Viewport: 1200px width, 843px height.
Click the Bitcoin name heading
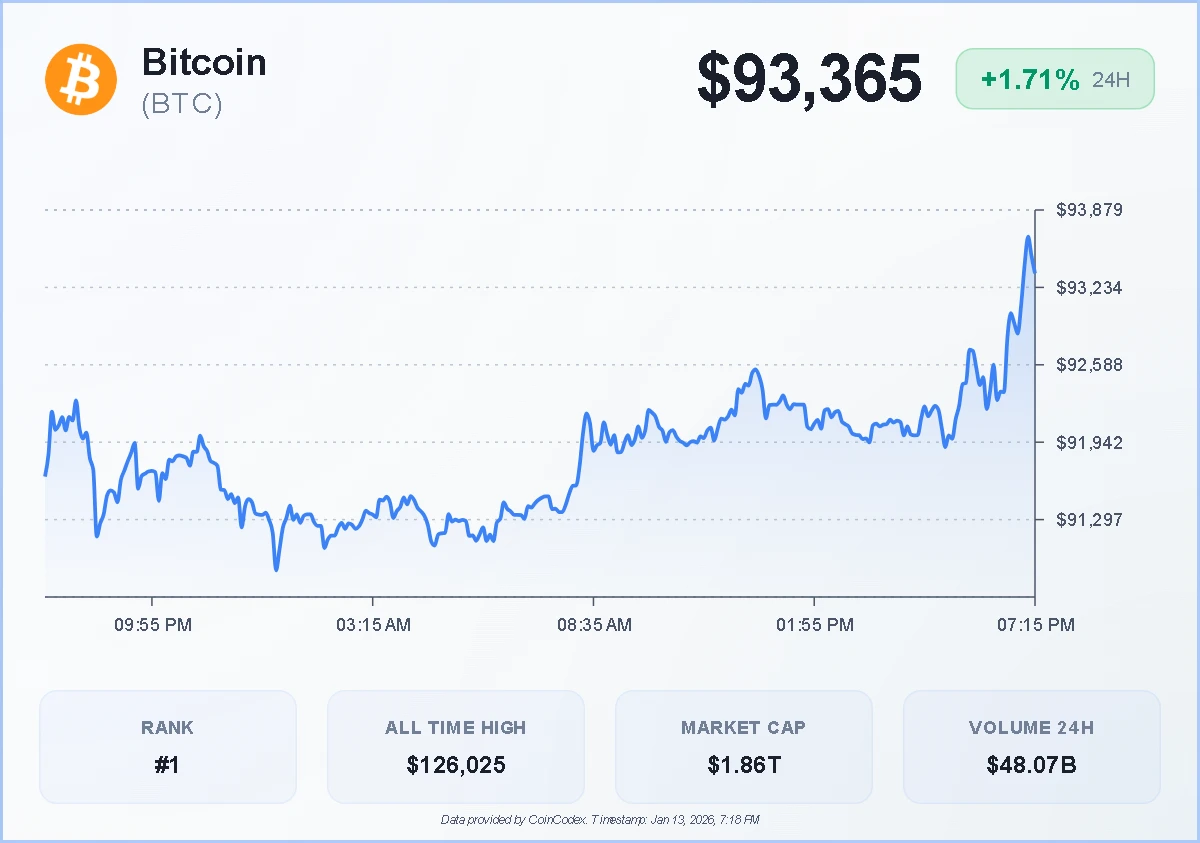coord(204,62)
